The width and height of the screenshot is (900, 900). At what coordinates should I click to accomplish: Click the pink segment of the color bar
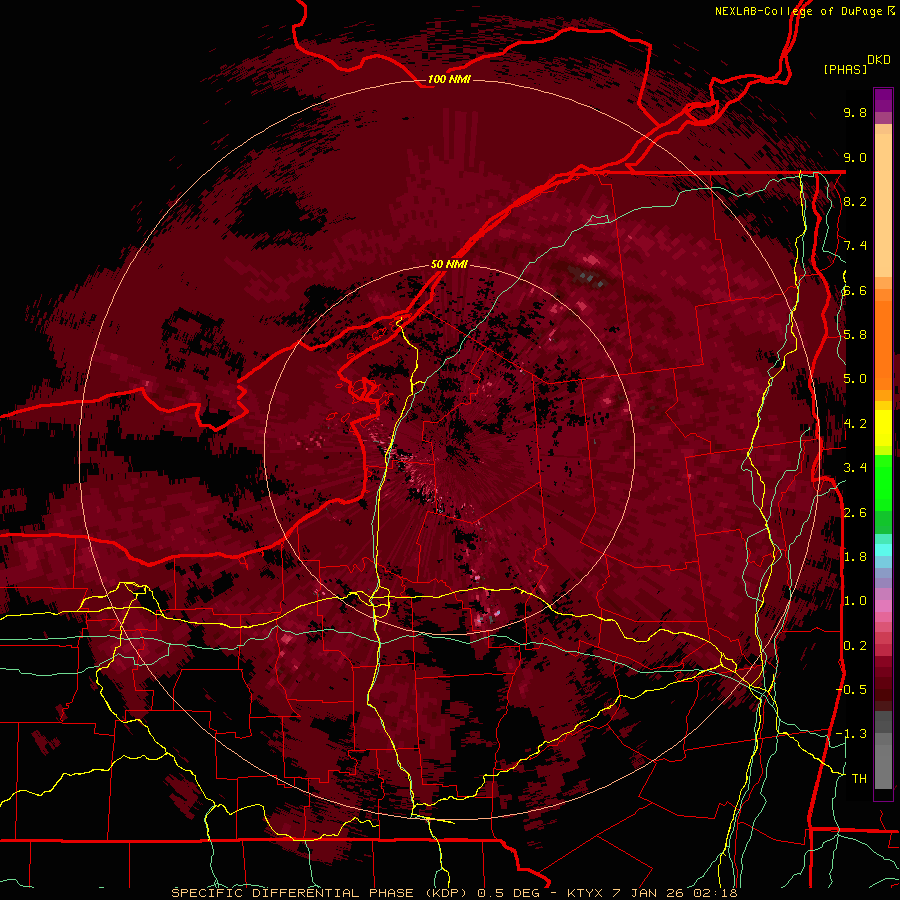click(x=883, y=605)
